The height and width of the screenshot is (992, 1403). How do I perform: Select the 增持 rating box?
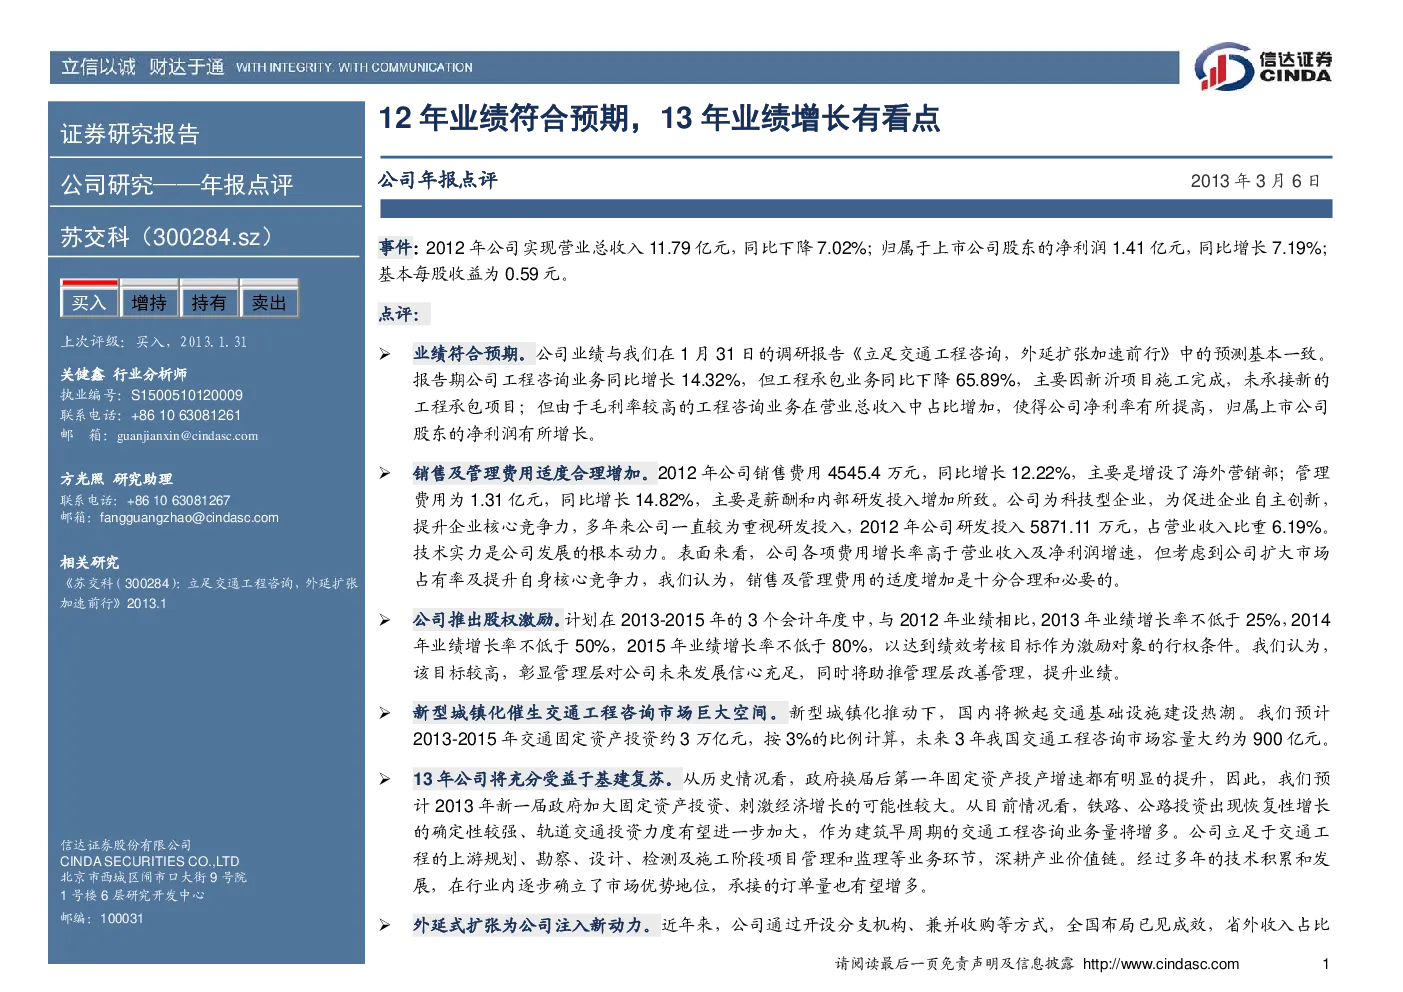[x=149, y=299]
